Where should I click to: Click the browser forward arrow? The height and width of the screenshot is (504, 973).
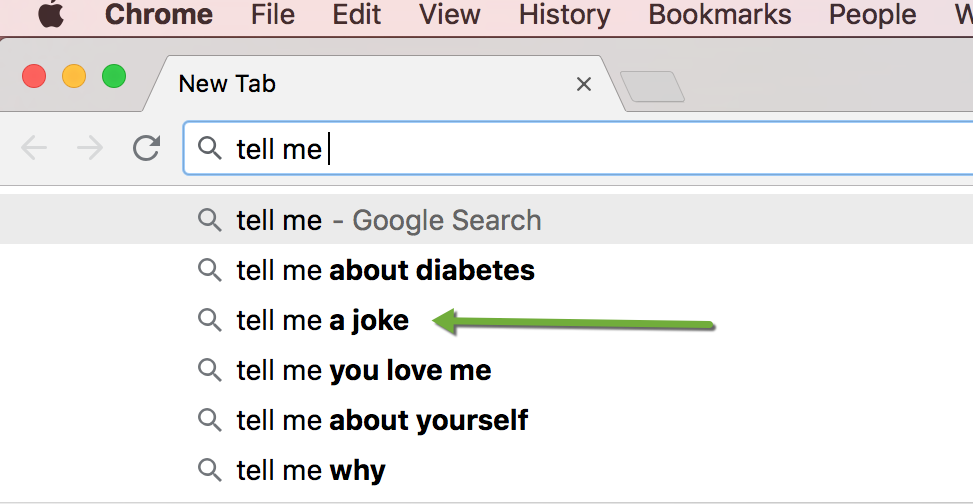click(90, 149)
